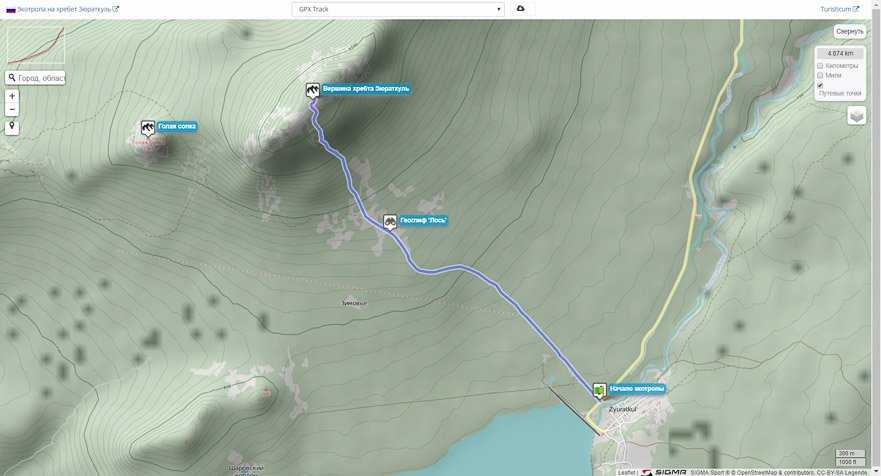Click the Leaflet attribution link
Viewport: 881px width, 476px height.
625,472
